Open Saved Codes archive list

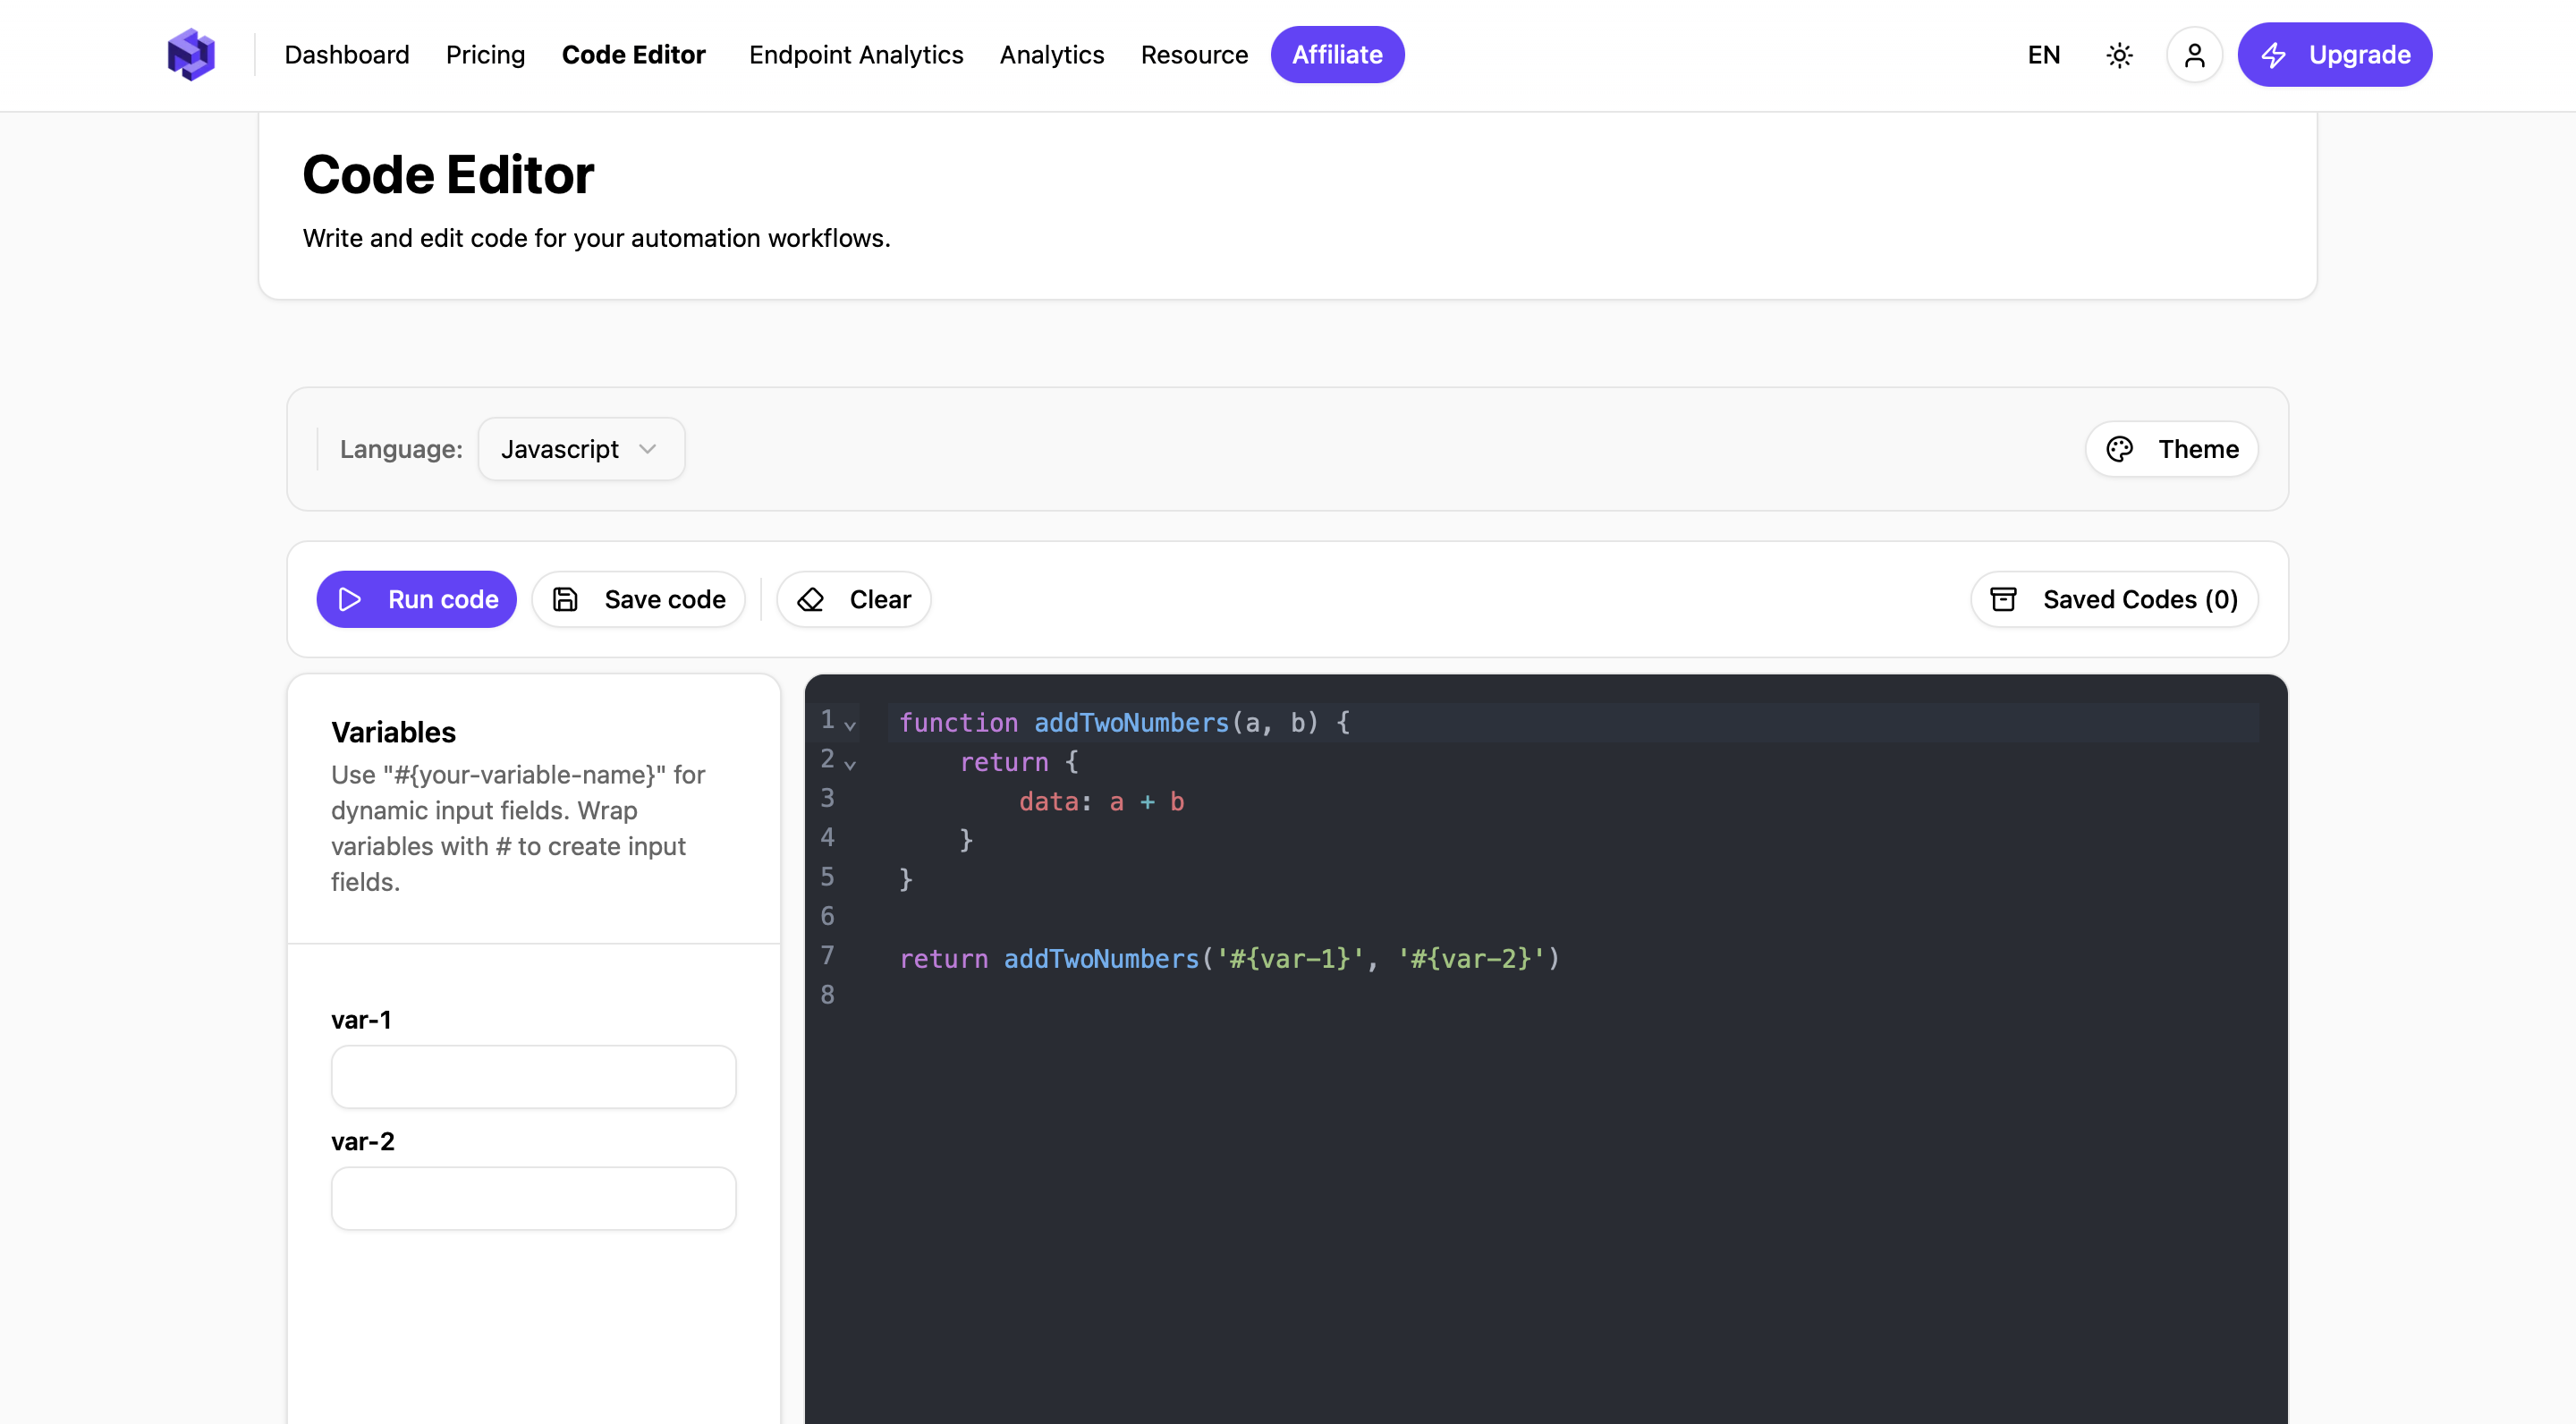coord(2114,599)
